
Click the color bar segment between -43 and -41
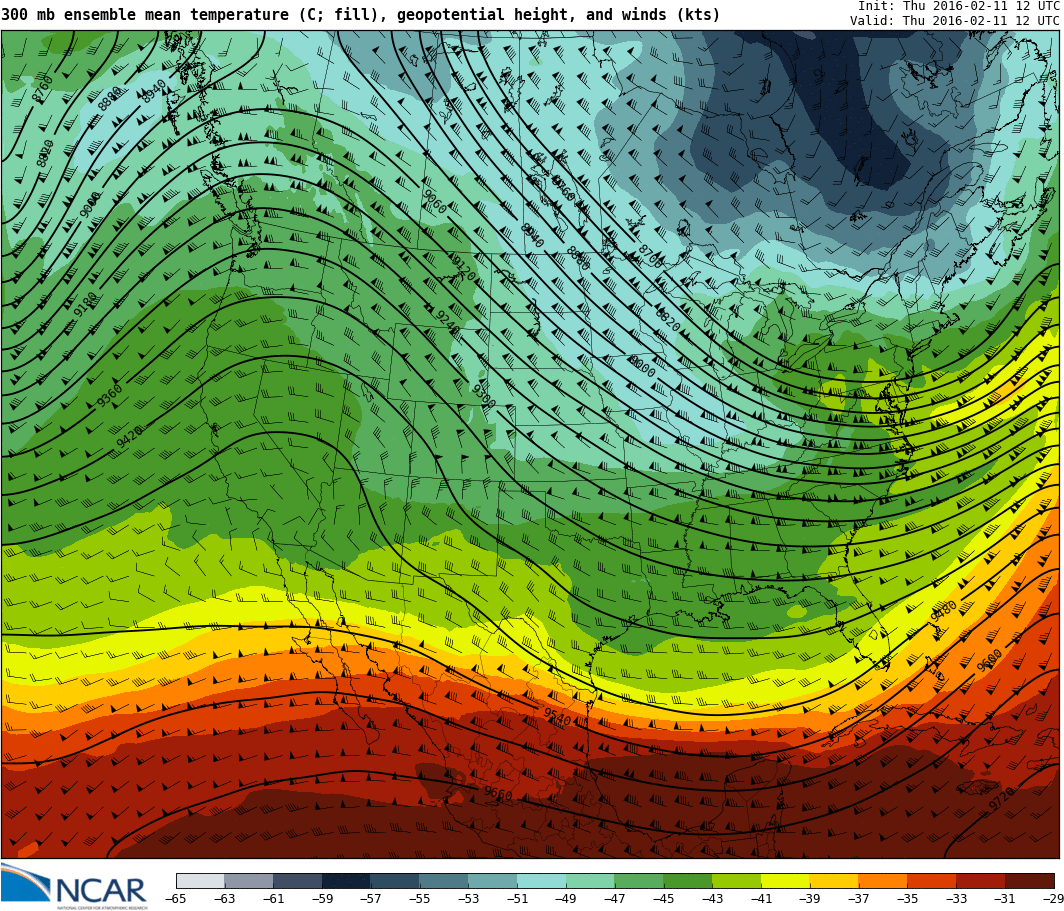tap(737, 880)
